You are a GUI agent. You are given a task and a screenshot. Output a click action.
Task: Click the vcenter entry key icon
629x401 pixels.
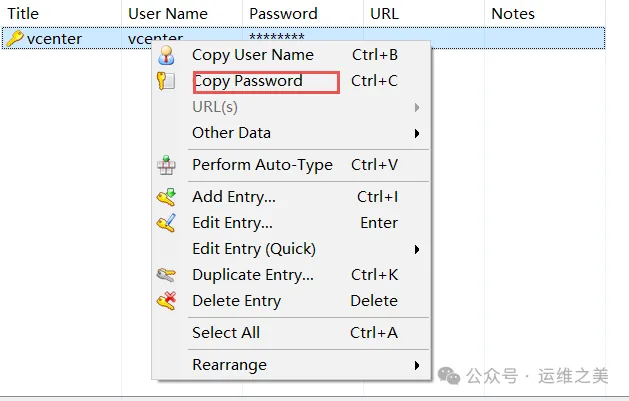[14, 39]
